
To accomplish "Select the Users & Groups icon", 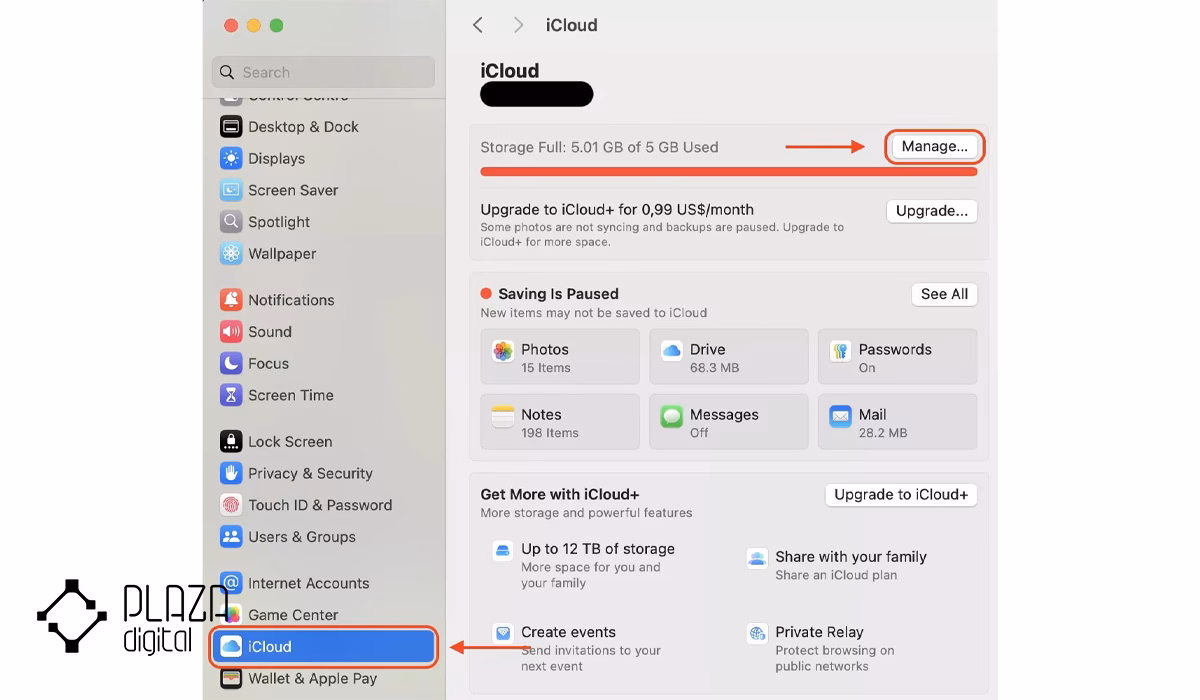I will click(x=231, y=537).
